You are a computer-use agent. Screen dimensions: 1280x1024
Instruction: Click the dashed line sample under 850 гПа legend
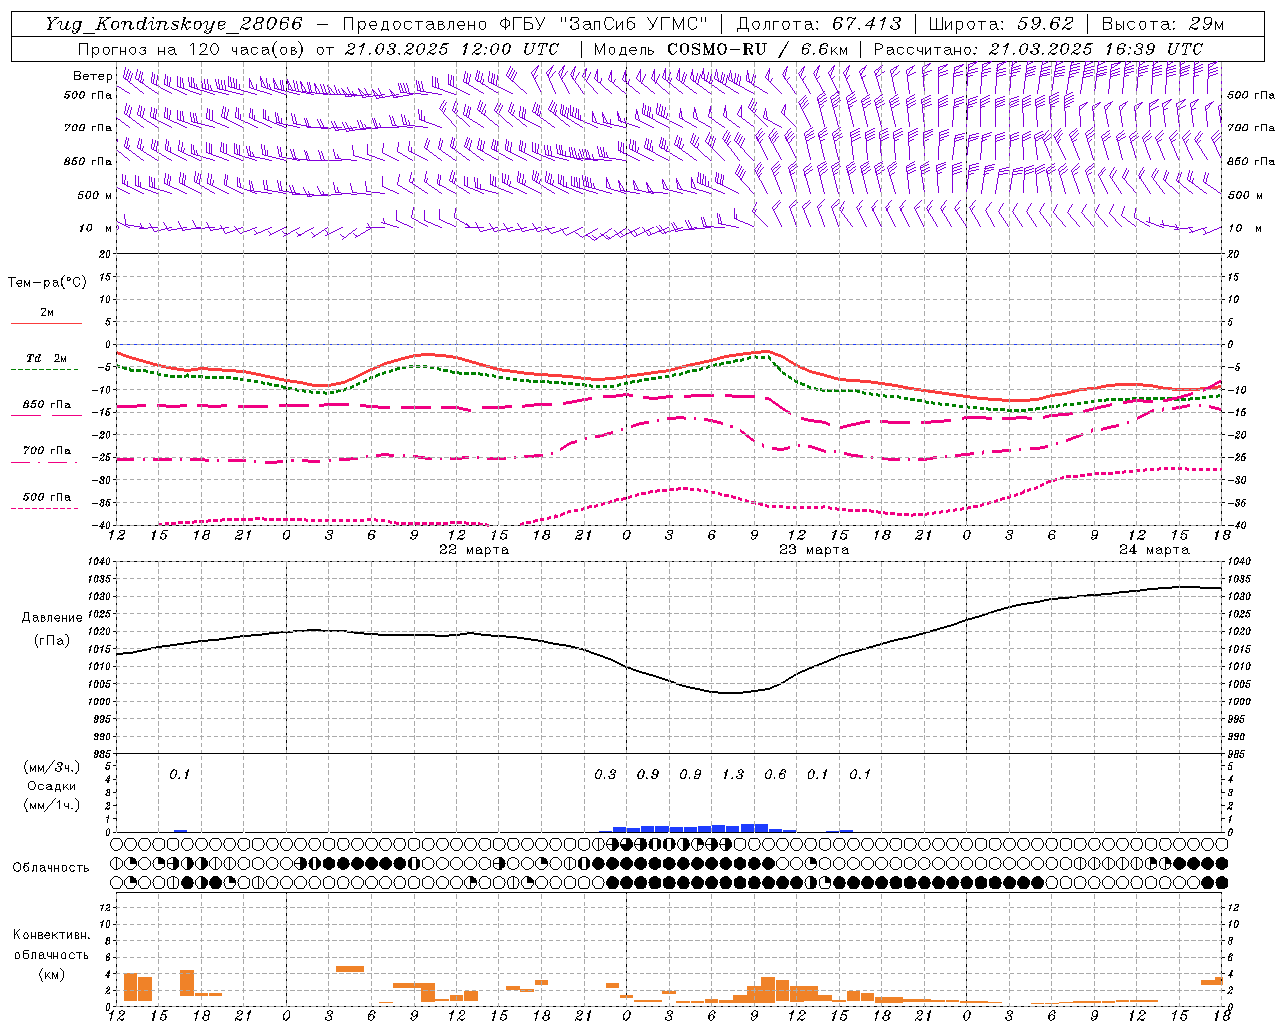point(46,415)
